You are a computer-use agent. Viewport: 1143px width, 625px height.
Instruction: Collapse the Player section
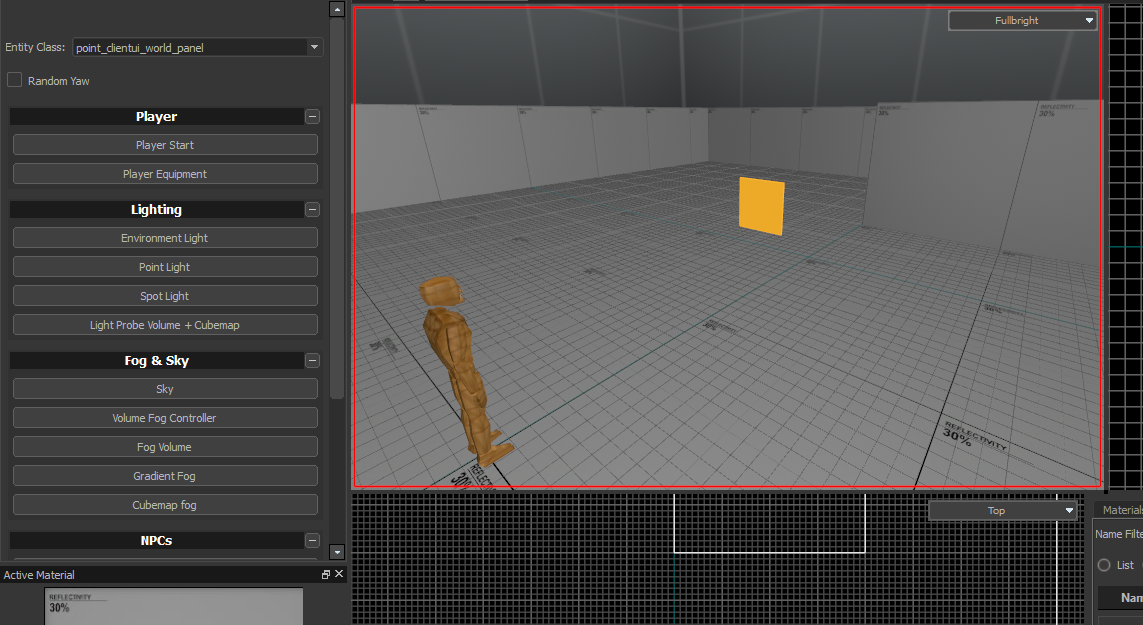click(312, 117)
